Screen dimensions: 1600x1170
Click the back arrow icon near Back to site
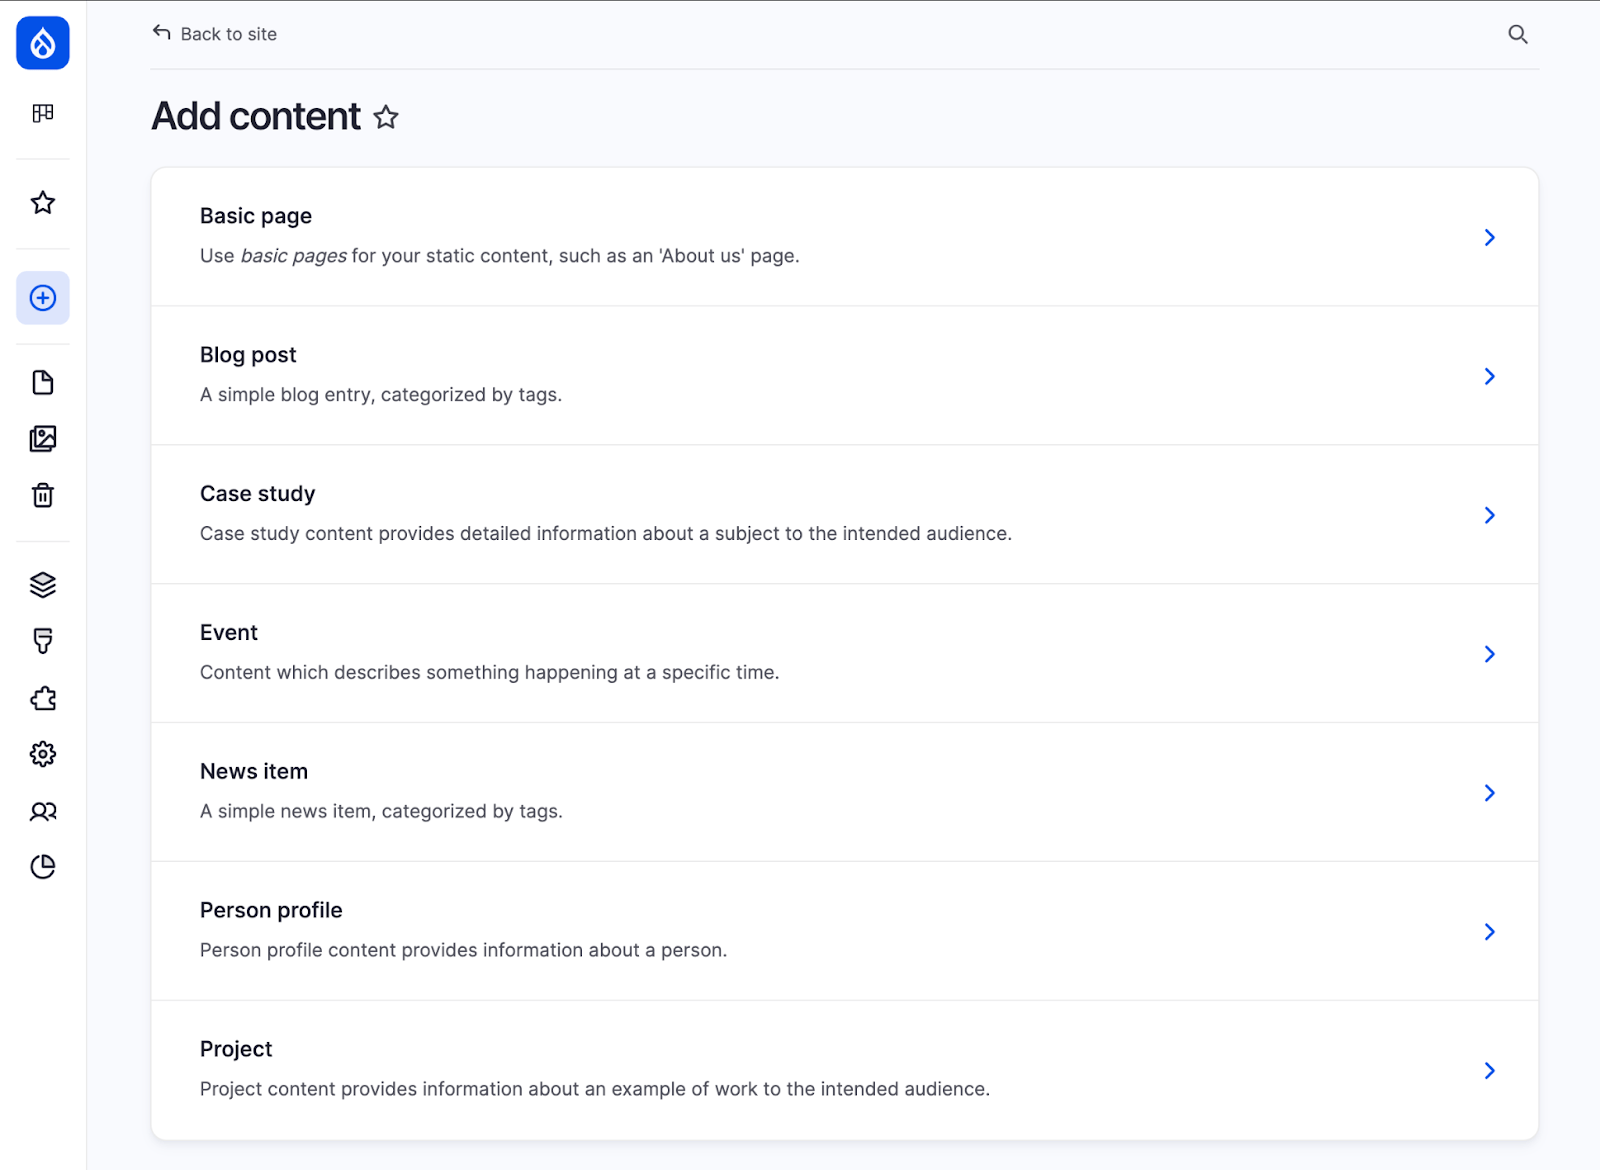[x=162, y=33]
